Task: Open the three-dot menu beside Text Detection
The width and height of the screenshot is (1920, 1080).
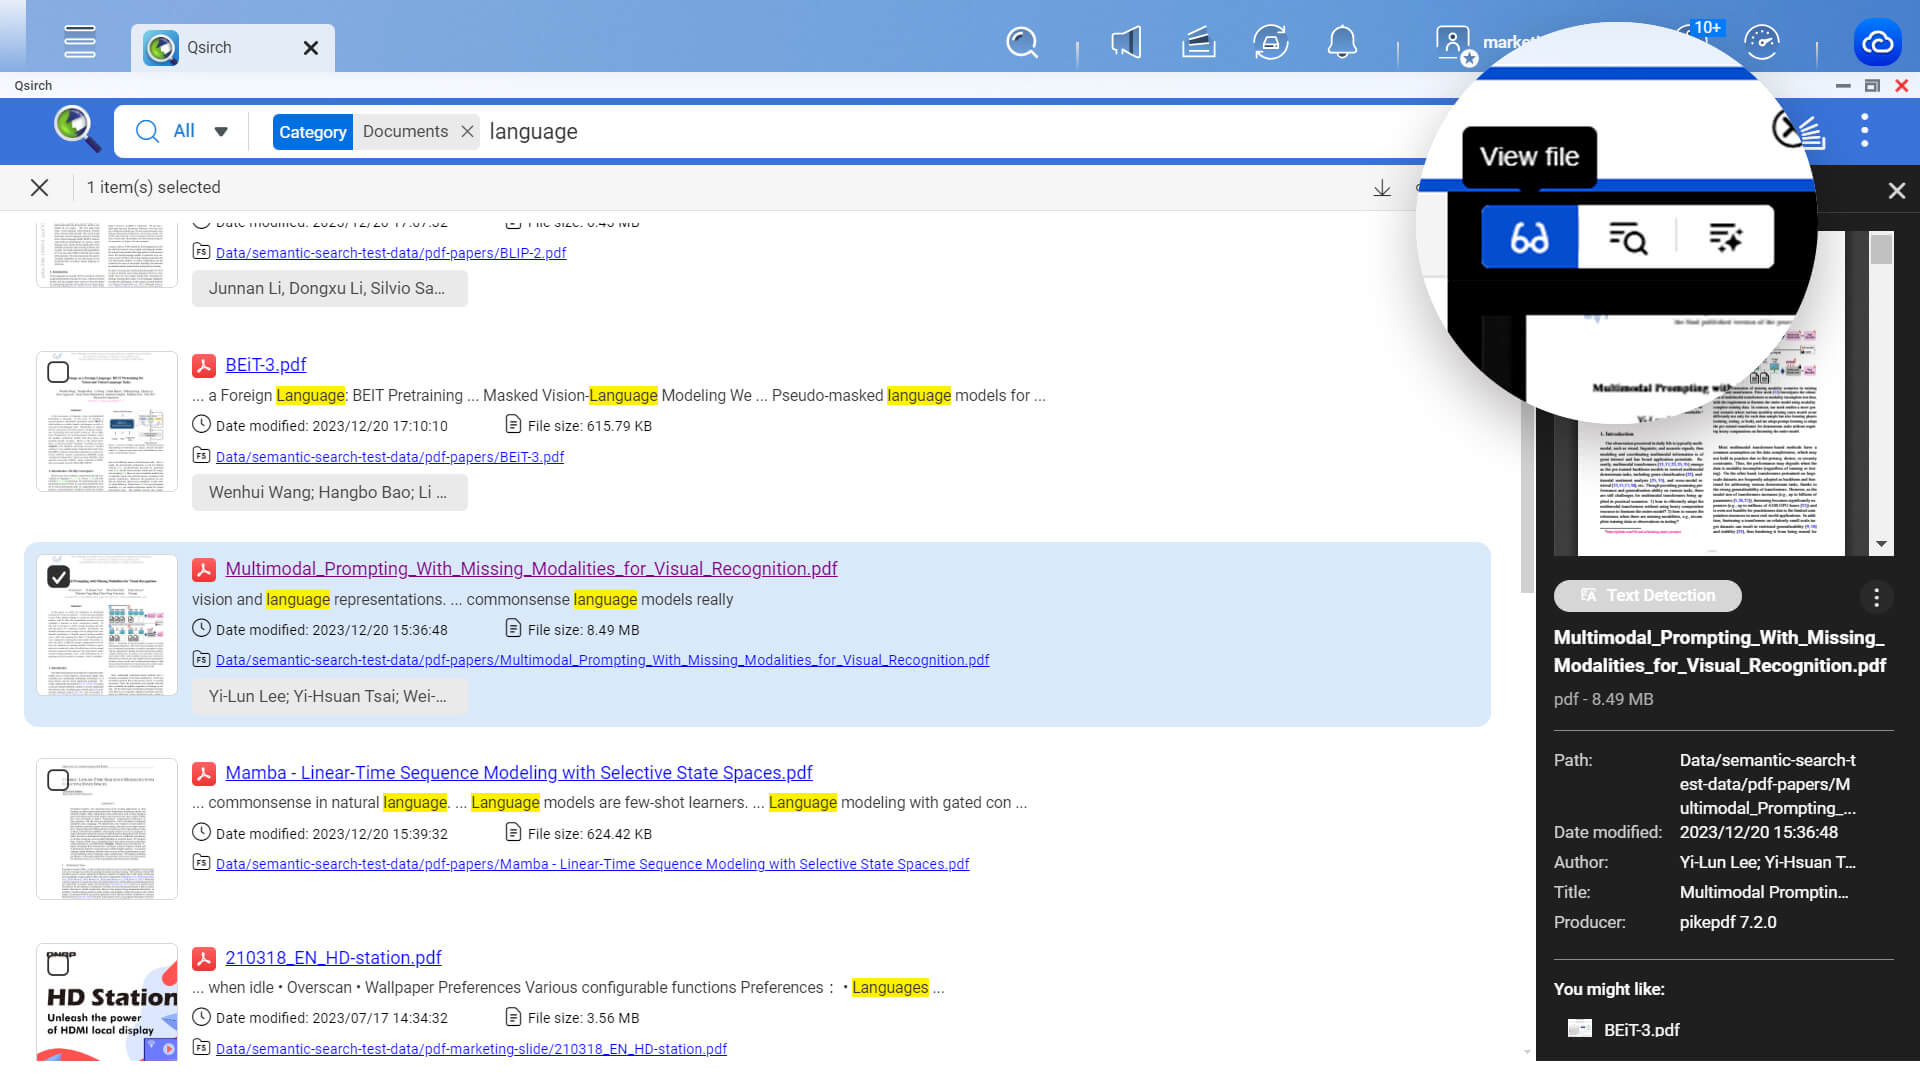Action: click(x=1876, y=597)
